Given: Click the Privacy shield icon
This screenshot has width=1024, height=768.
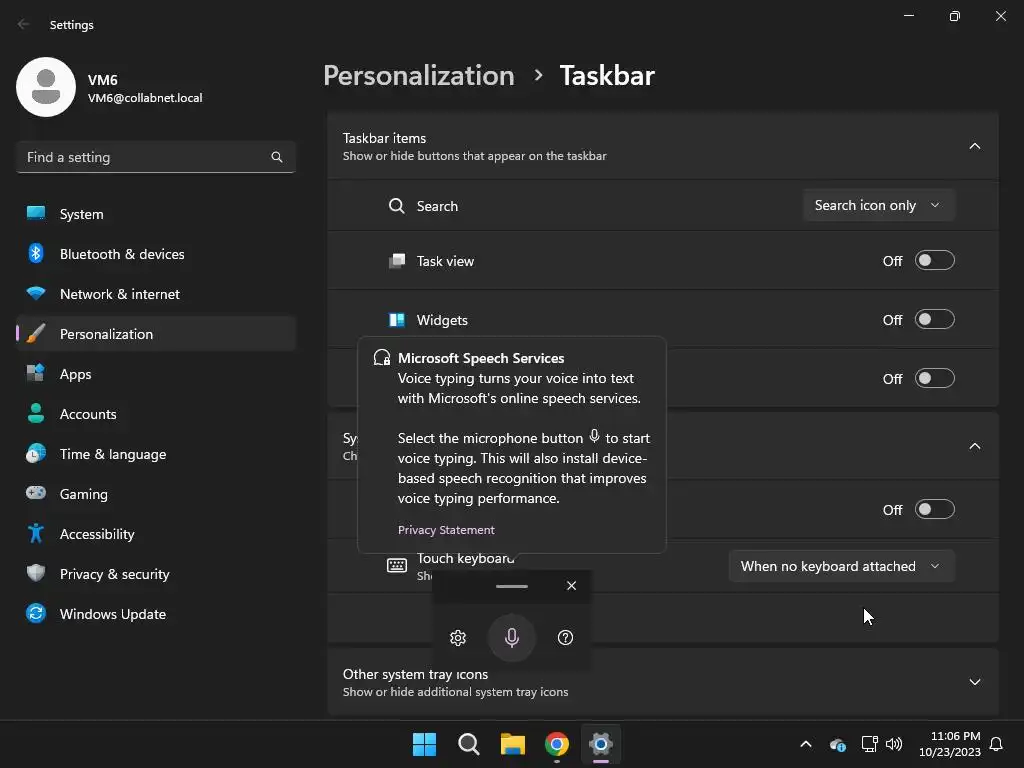Looking at the screenshot, I should (x=36, y=573).
